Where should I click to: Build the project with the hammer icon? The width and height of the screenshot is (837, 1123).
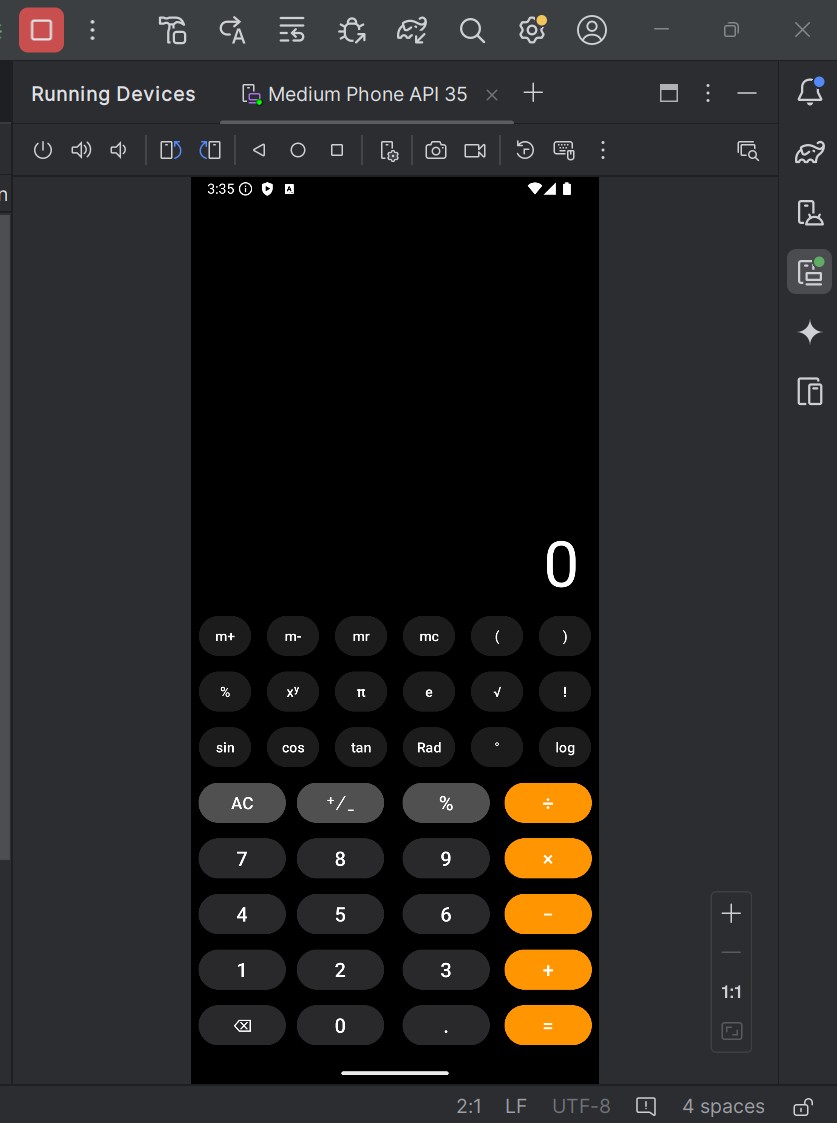click(171, 30)
